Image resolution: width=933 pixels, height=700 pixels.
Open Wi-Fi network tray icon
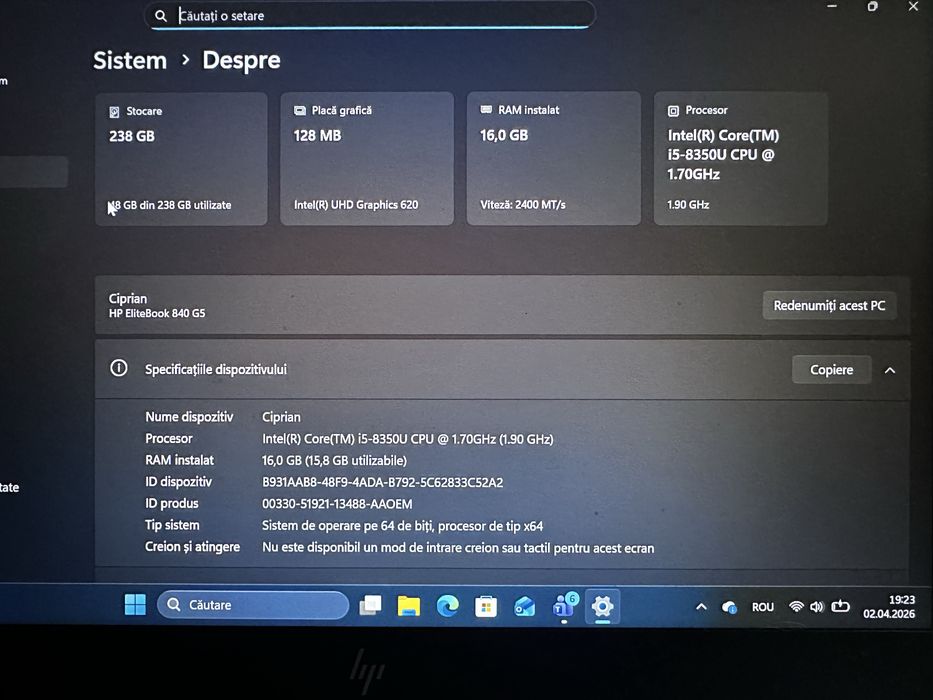pos(796,607)
